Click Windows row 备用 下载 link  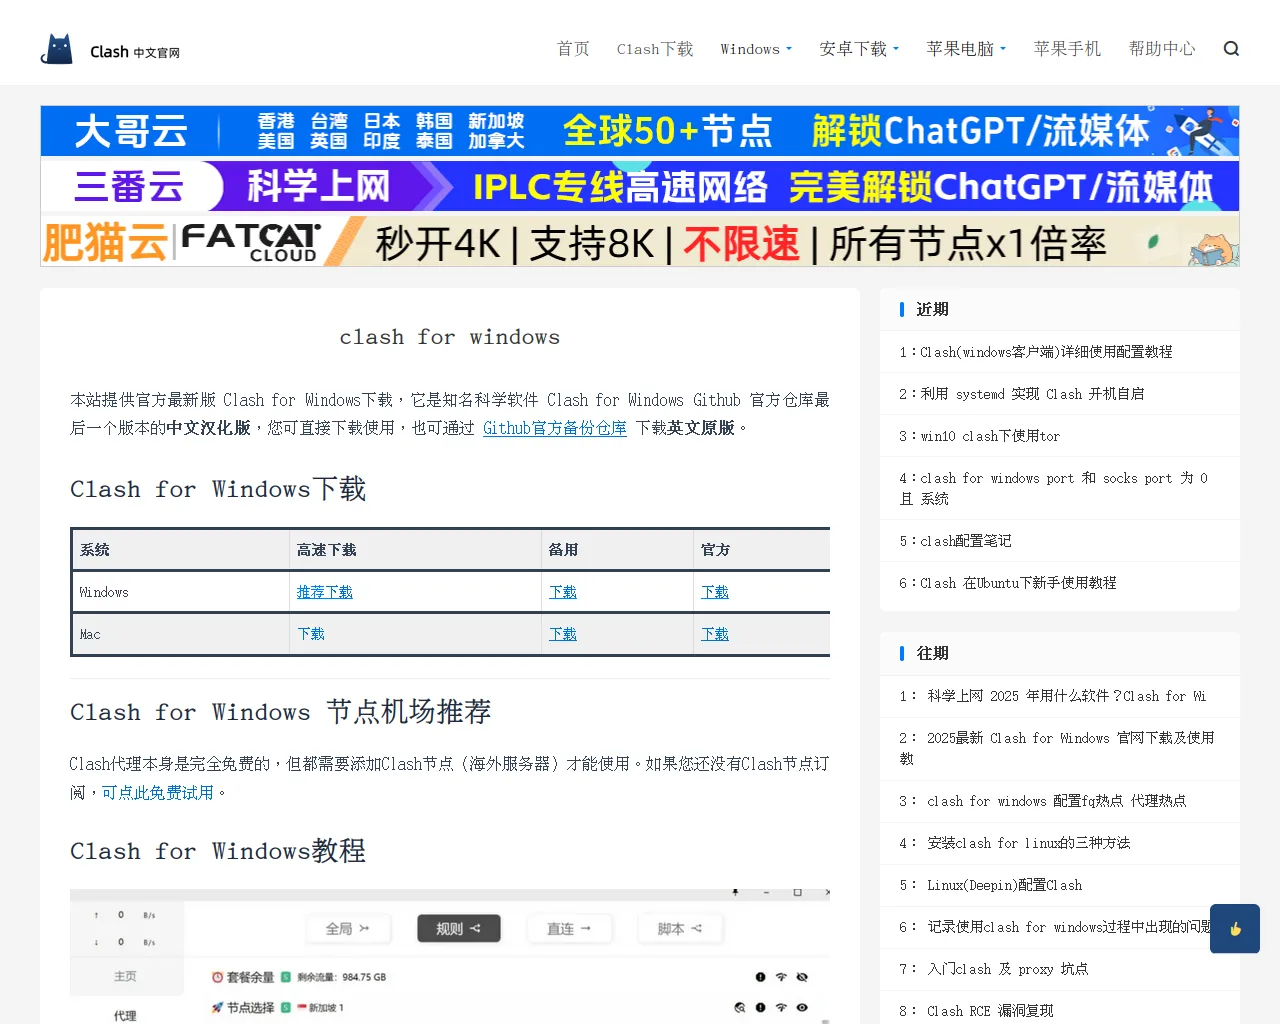tap(563, 592)
